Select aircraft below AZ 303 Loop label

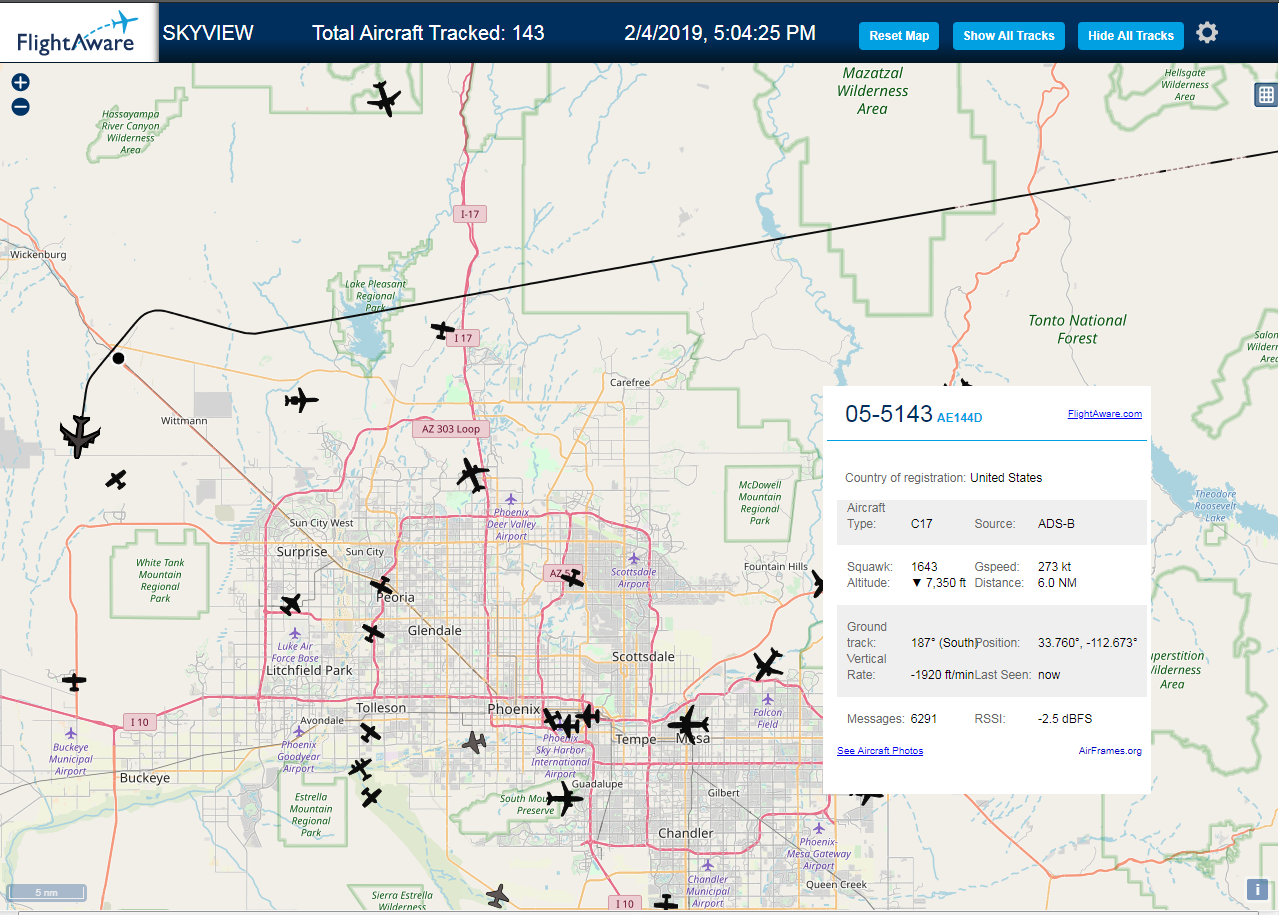click(472, 474)
